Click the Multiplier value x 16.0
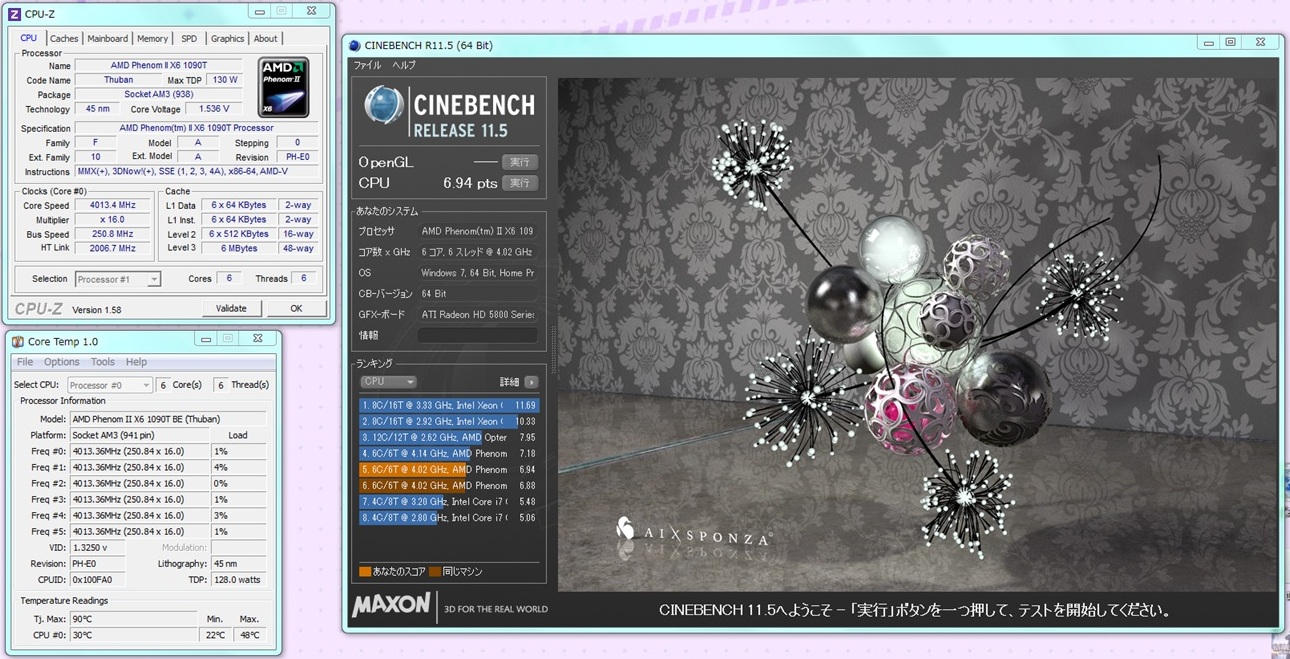Image resolution: width=1290 pixels, height=659 pixels. pos(112,220)
